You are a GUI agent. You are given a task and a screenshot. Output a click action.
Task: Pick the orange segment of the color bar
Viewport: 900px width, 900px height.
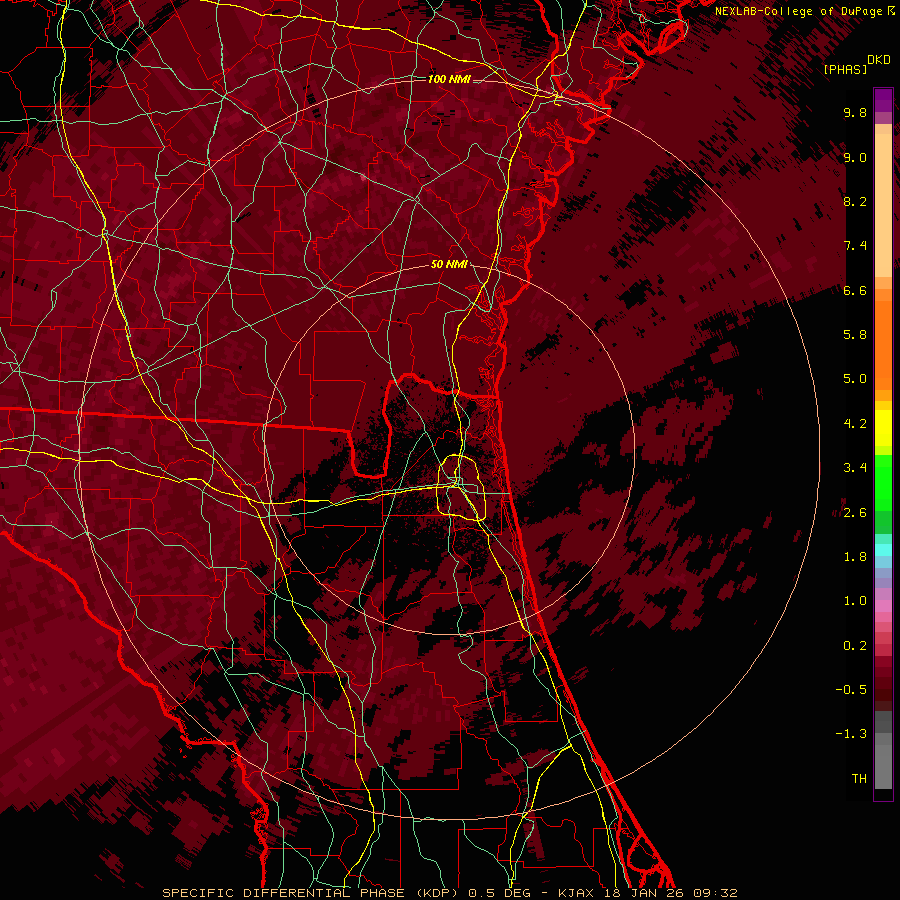pos(883,344)
